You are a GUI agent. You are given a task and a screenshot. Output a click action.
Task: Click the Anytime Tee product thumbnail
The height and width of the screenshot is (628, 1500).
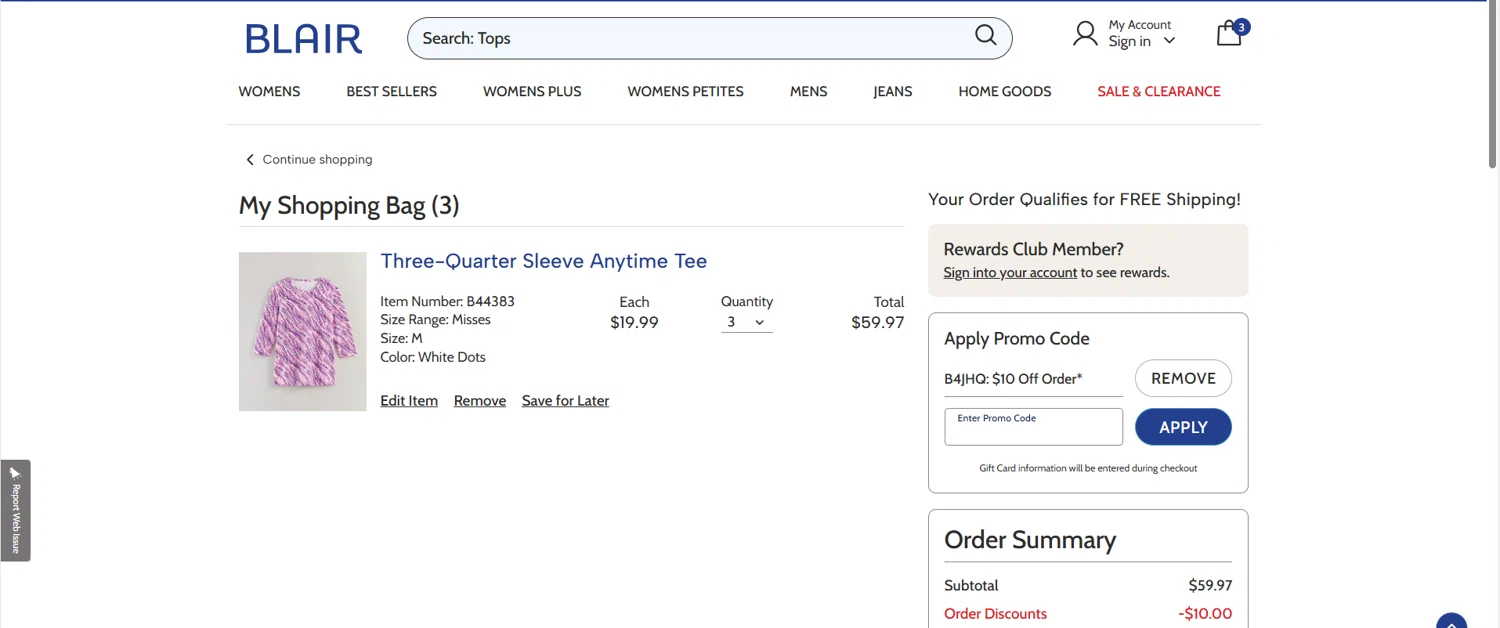point(303,331)
